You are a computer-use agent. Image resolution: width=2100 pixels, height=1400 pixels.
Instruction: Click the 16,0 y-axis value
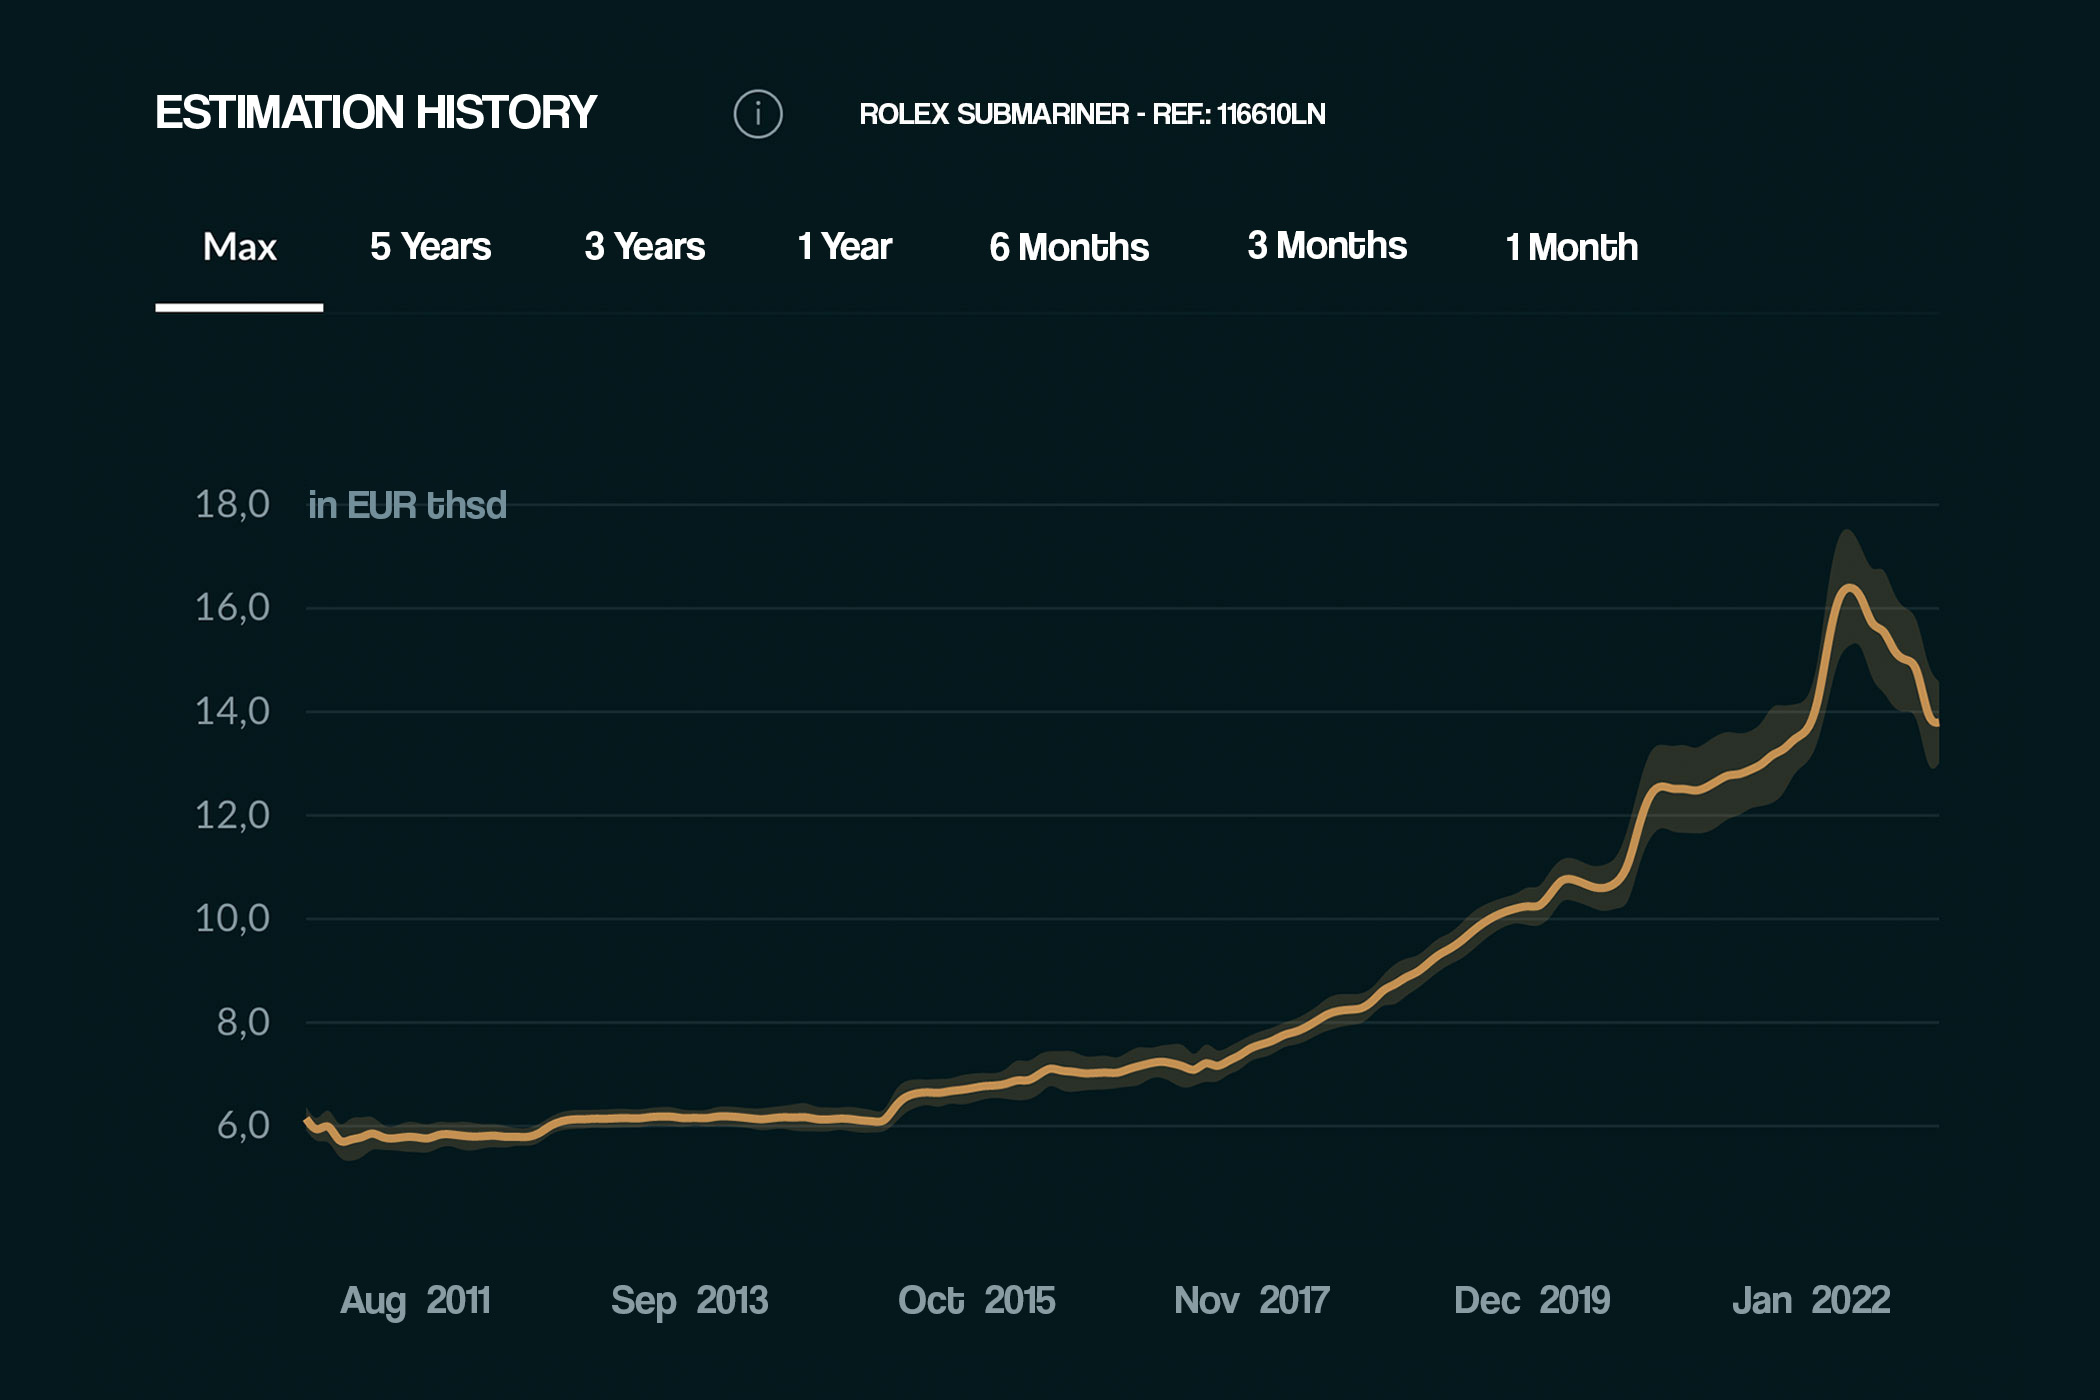click(x=232, y=608)
